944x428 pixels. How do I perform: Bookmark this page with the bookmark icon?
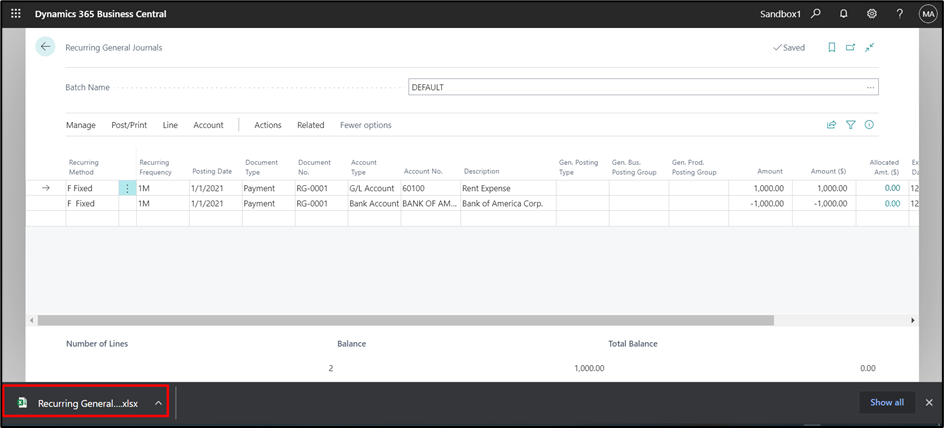click(x=831, y=48)
